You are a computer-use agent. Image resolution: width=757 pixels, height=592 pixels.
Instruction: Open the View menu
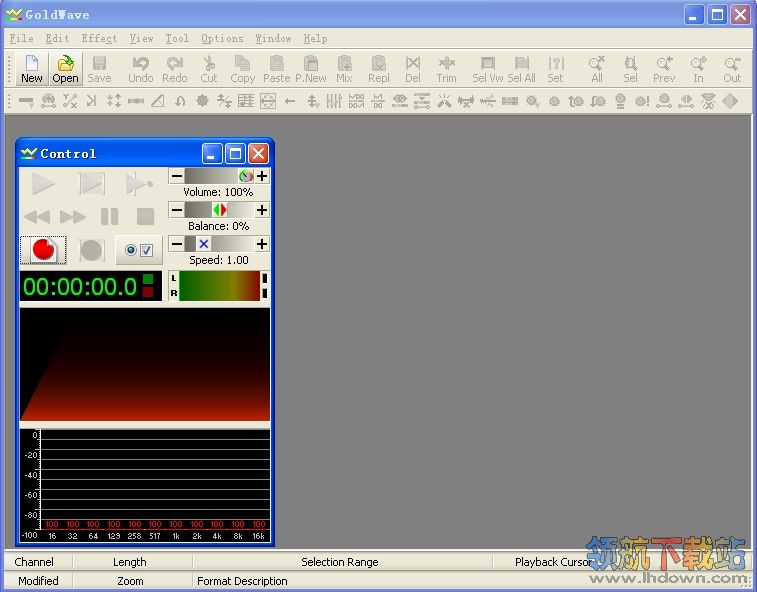141,38
